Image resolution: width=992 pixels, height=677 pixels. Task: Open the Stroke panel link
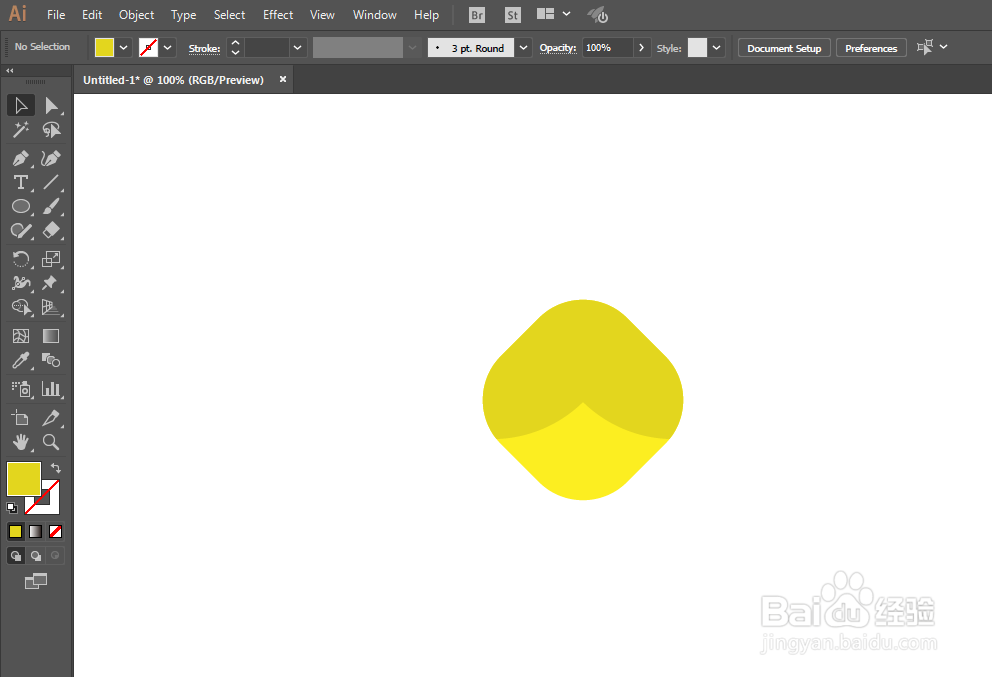coord(204,48)
